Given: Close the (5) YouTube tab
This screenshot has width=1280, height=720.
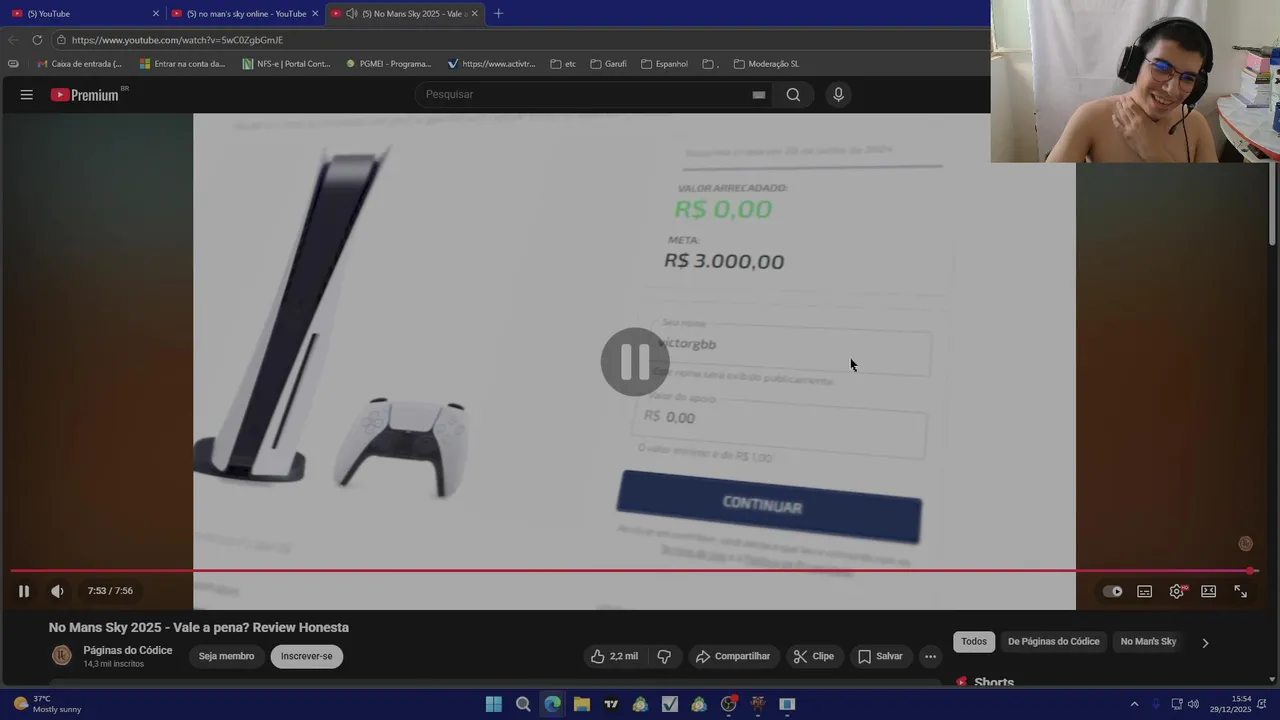Looking at the screenshot, I should 155,14.
